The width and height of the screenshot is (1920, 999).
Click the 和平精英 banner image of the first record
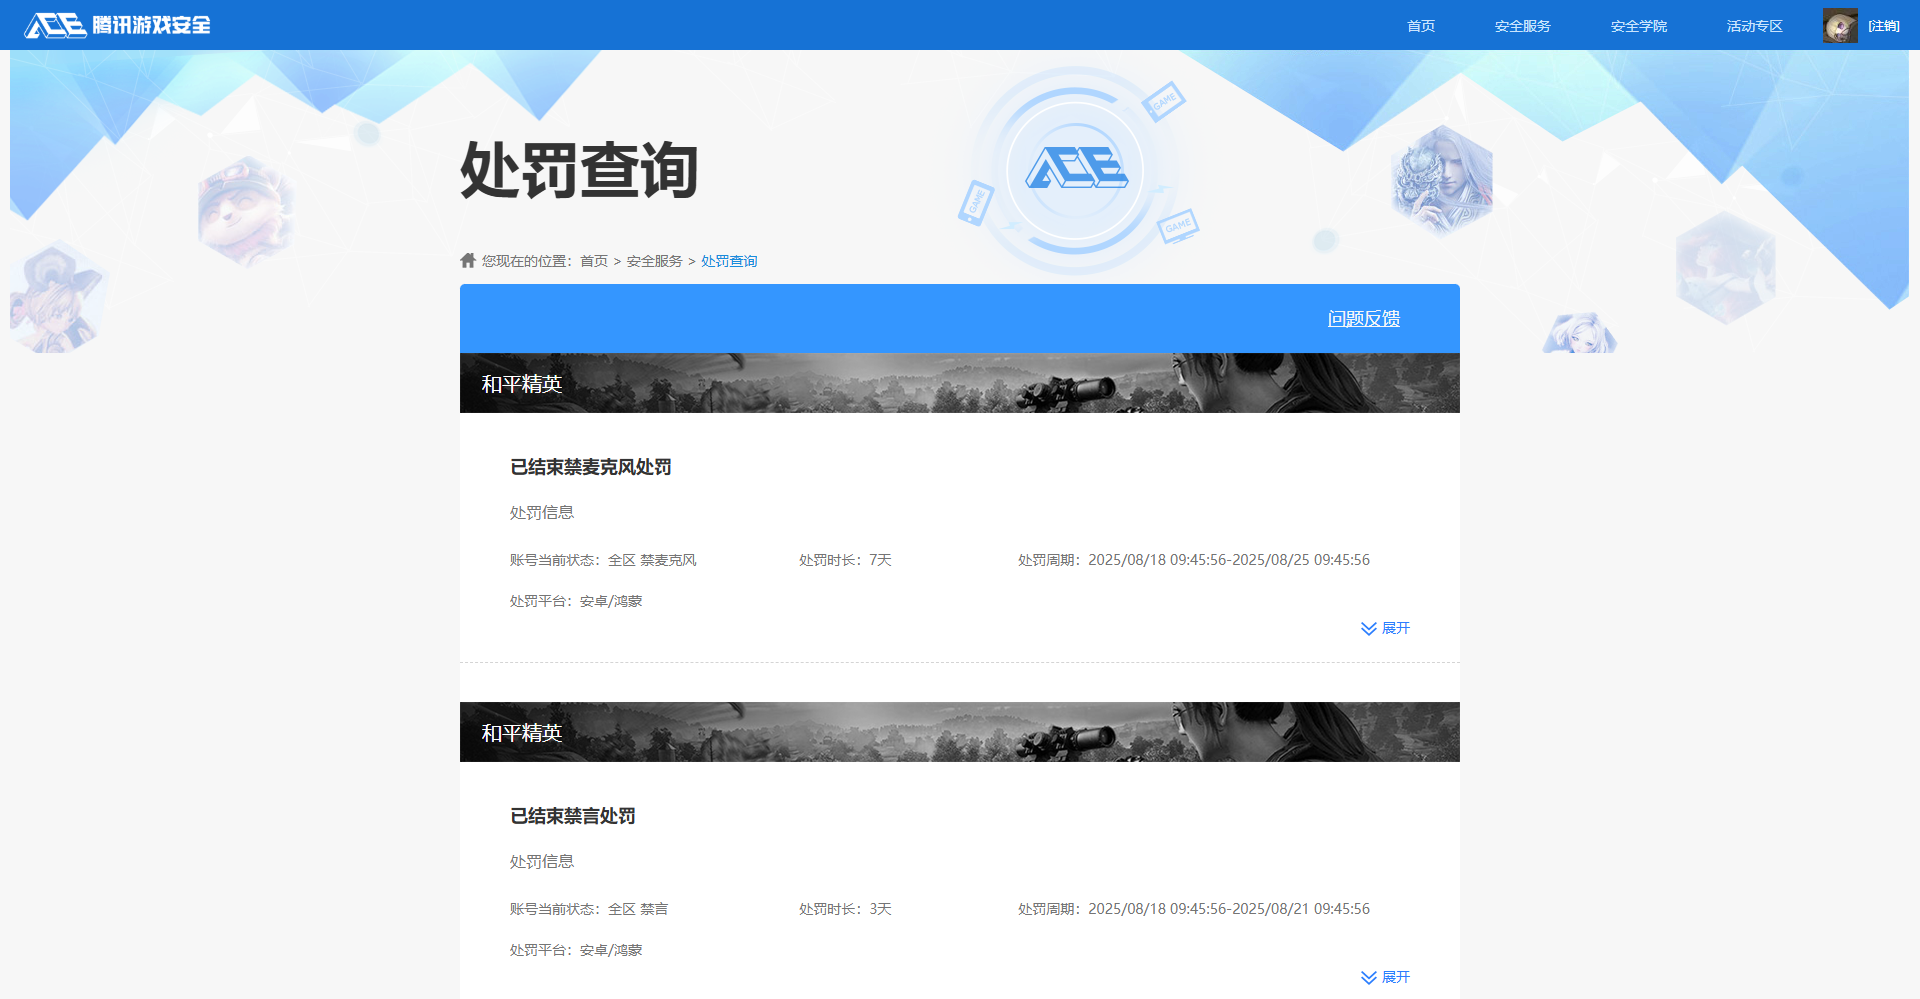click(959, 382)
